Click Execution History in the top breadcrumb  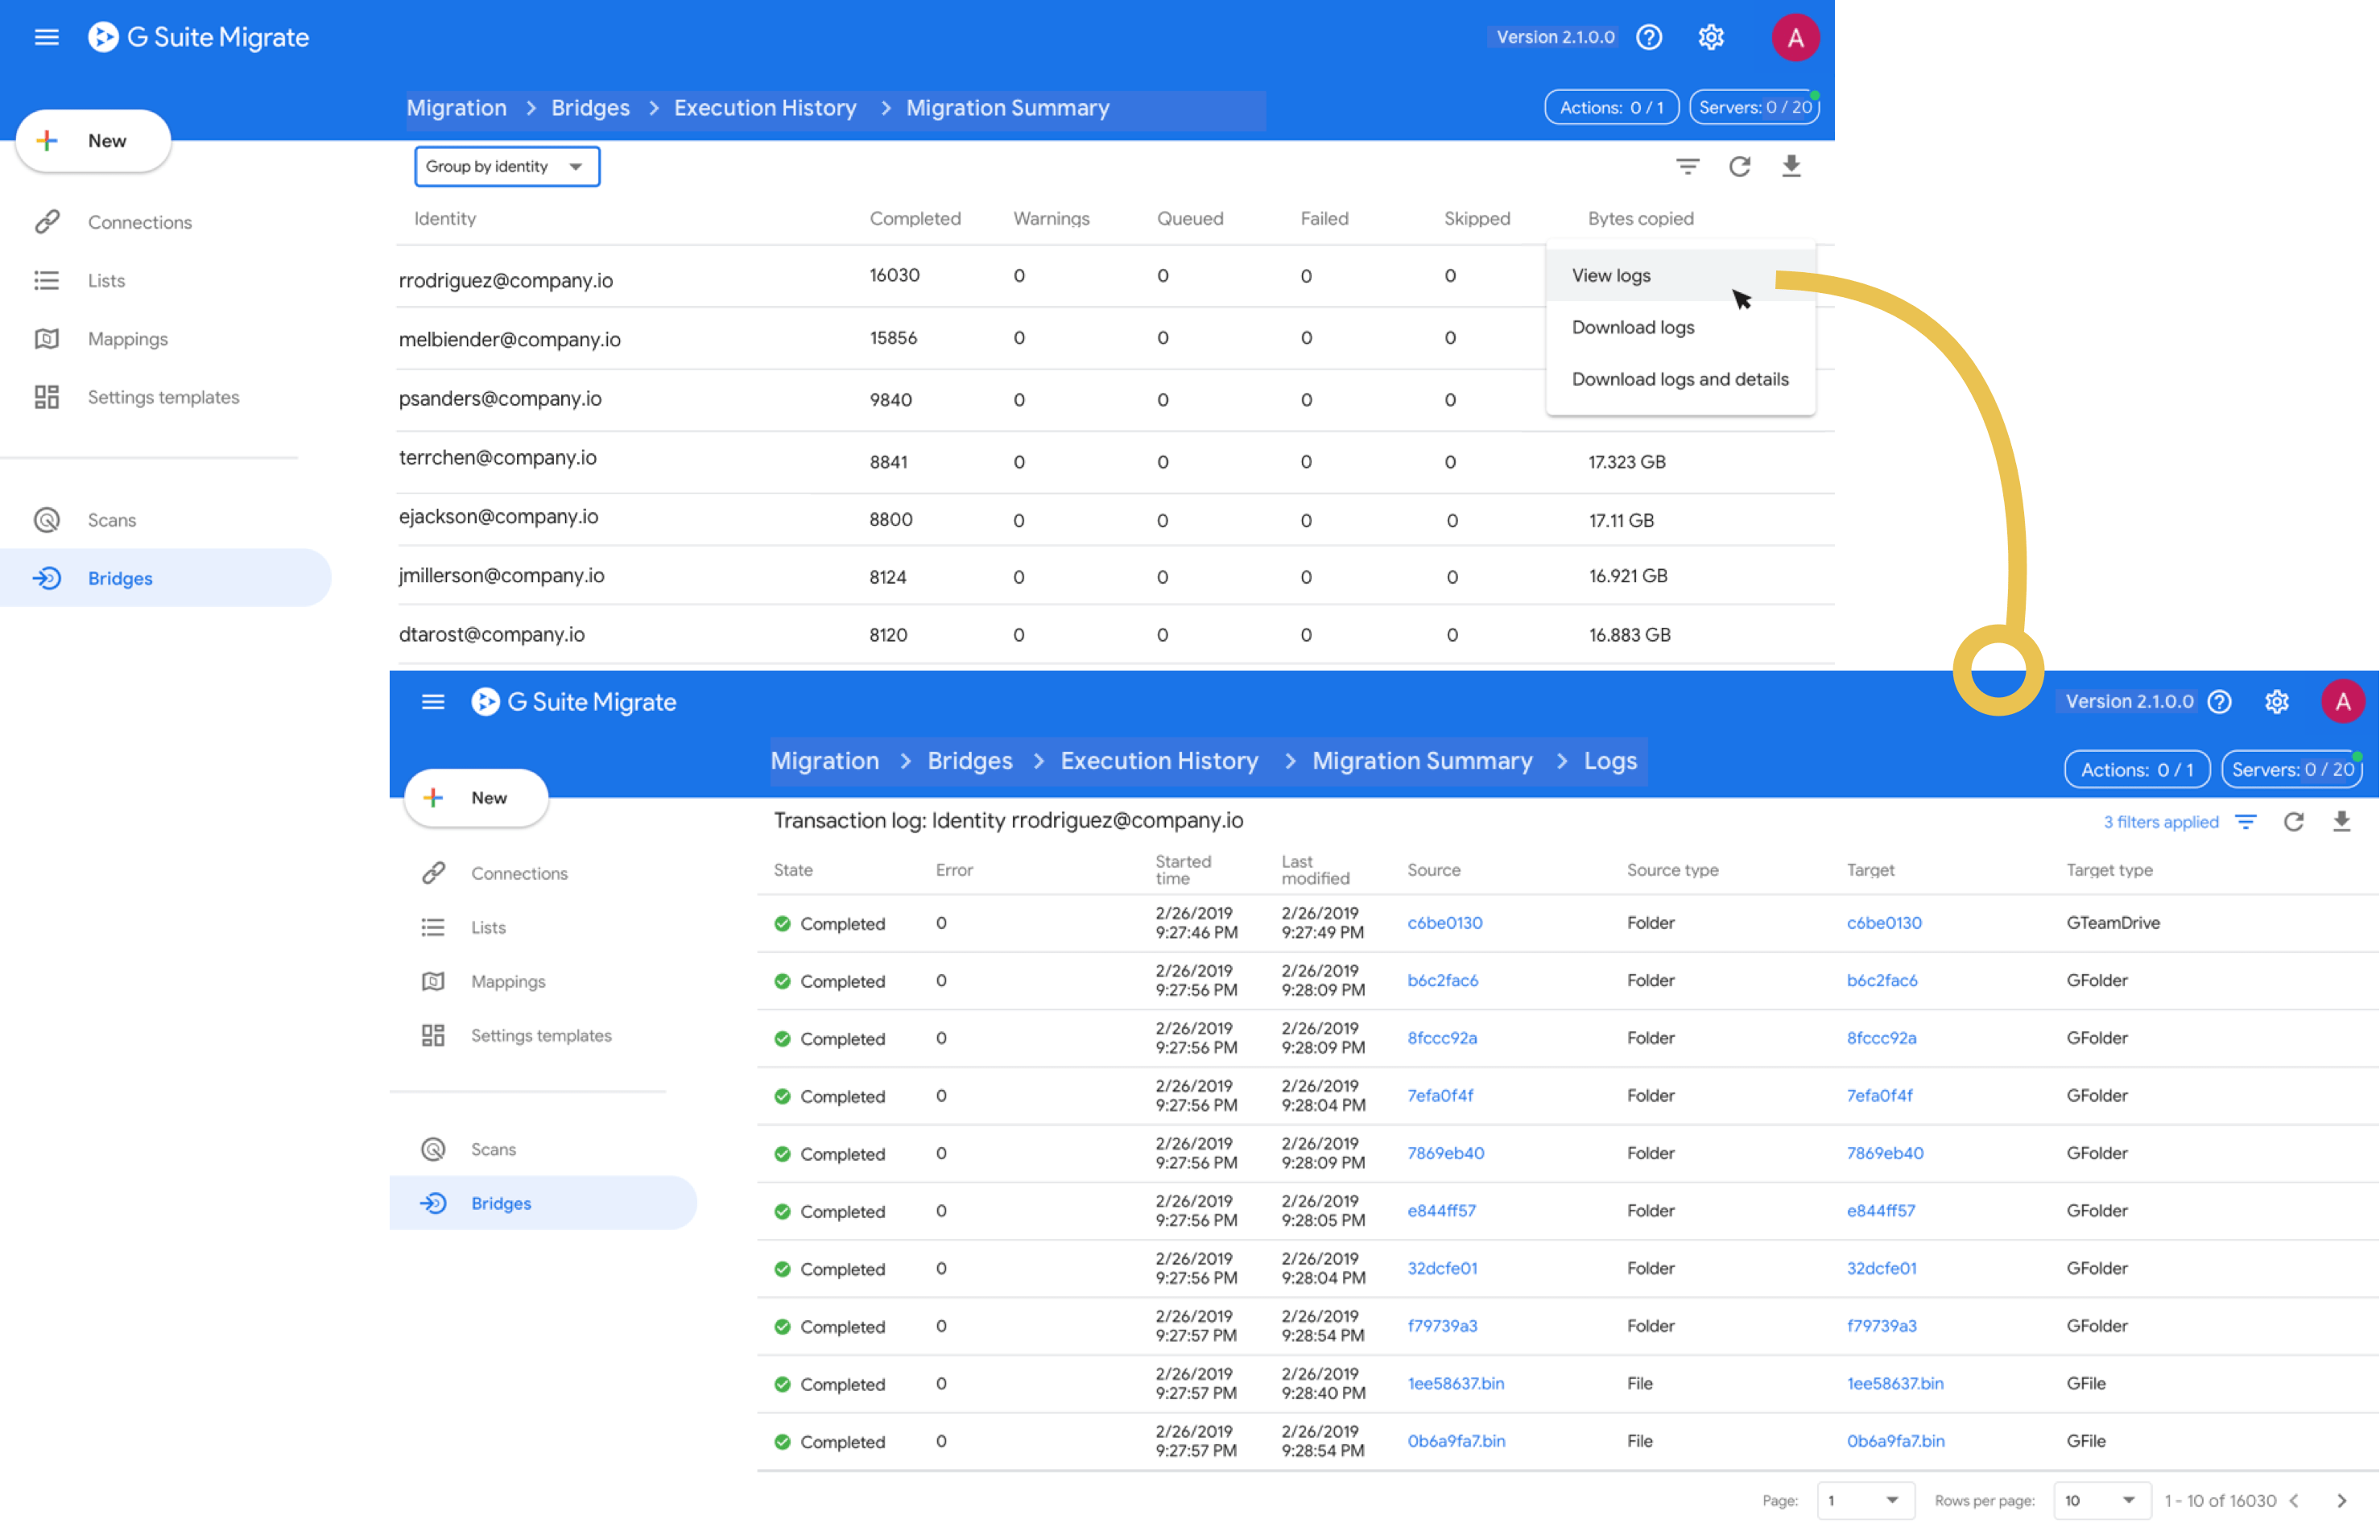pos(765,108)
